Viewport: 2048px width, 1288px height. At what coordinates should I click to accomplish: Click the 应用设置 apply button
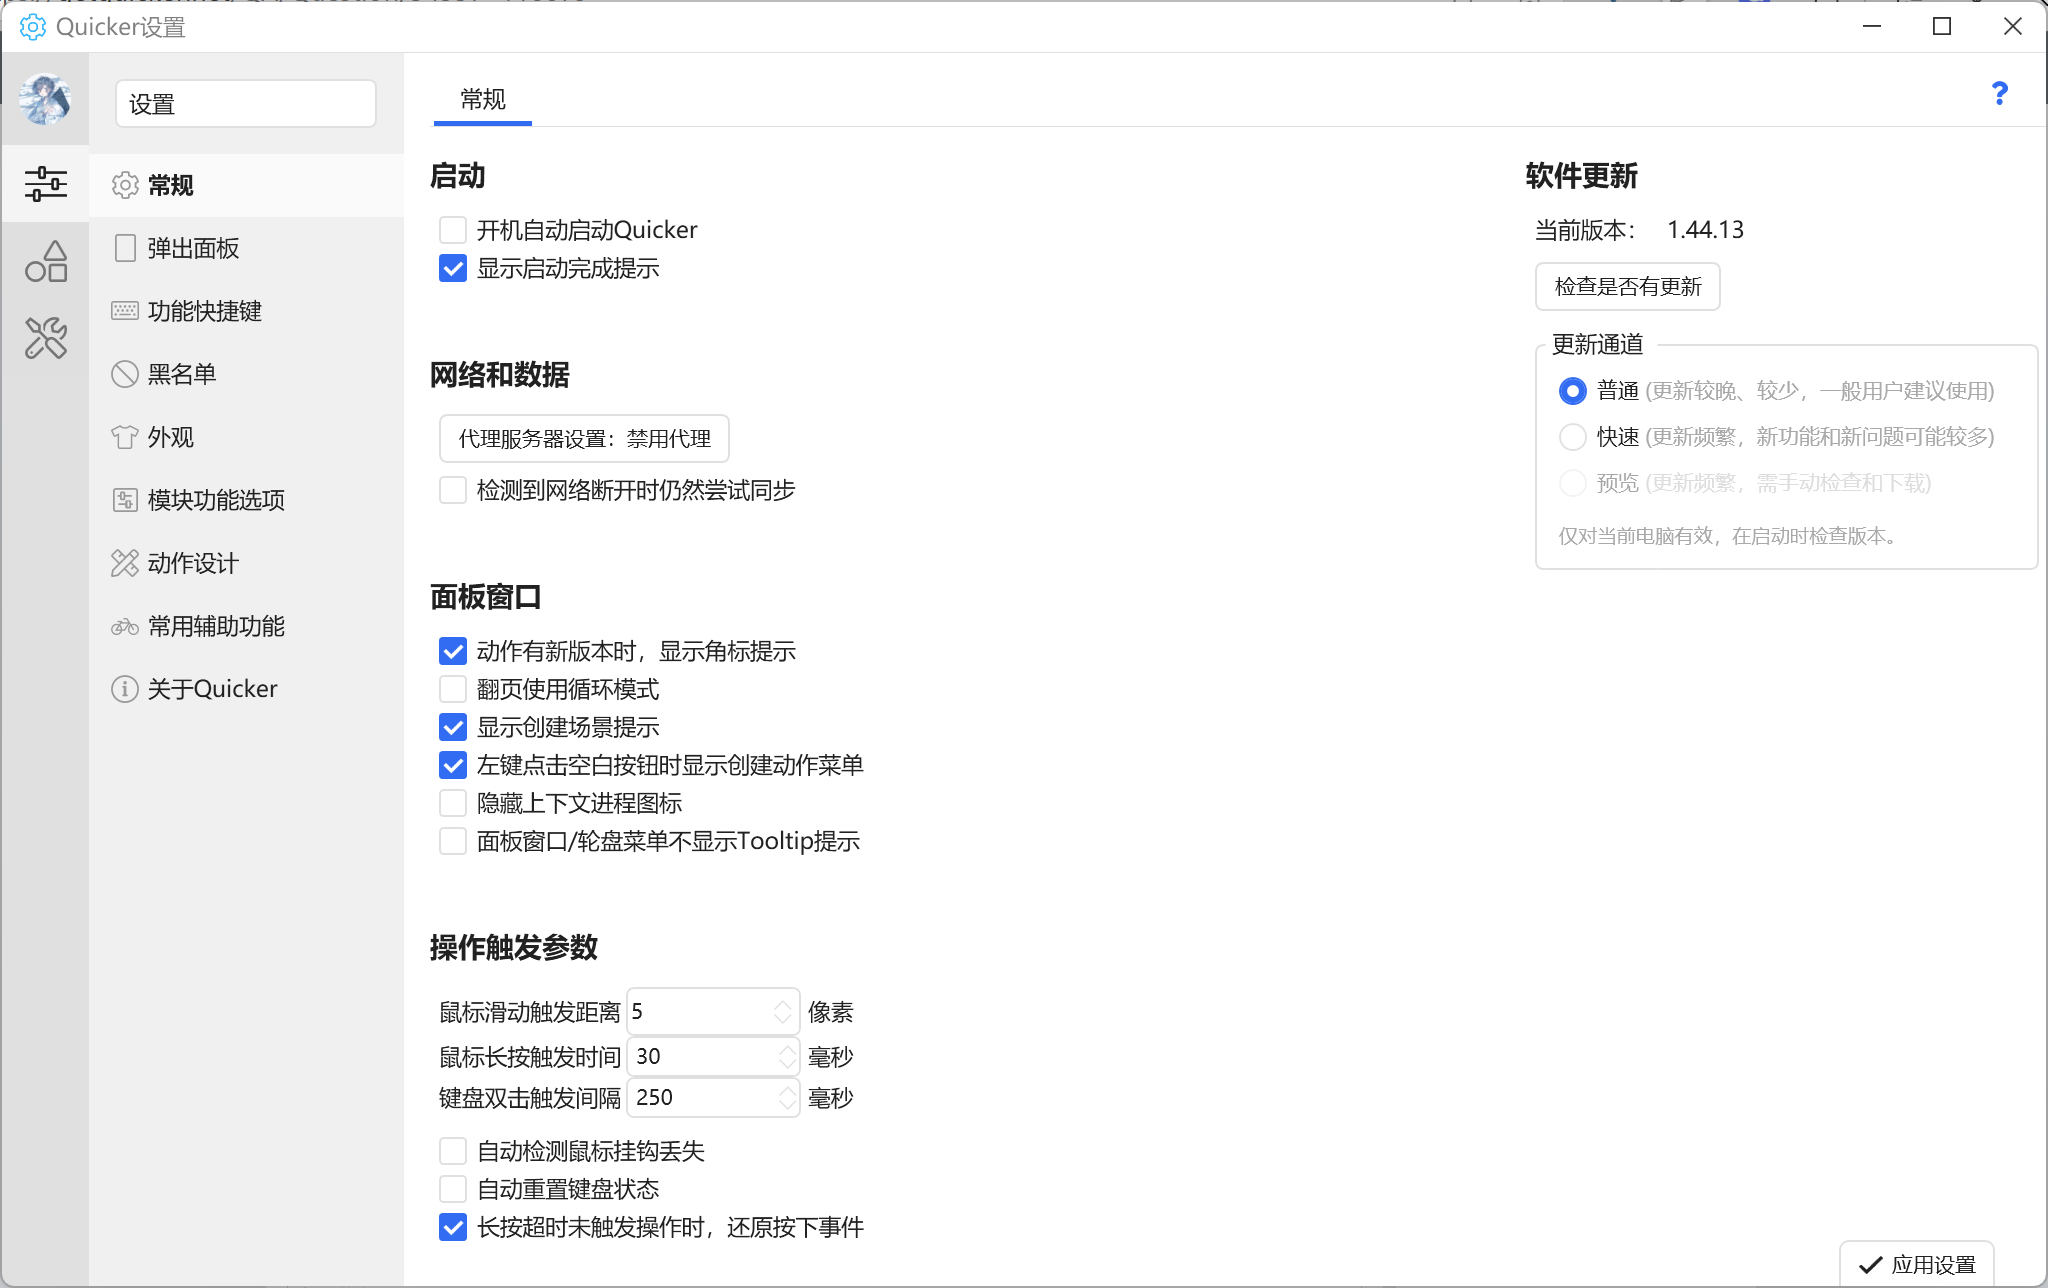[1917, 1264]
